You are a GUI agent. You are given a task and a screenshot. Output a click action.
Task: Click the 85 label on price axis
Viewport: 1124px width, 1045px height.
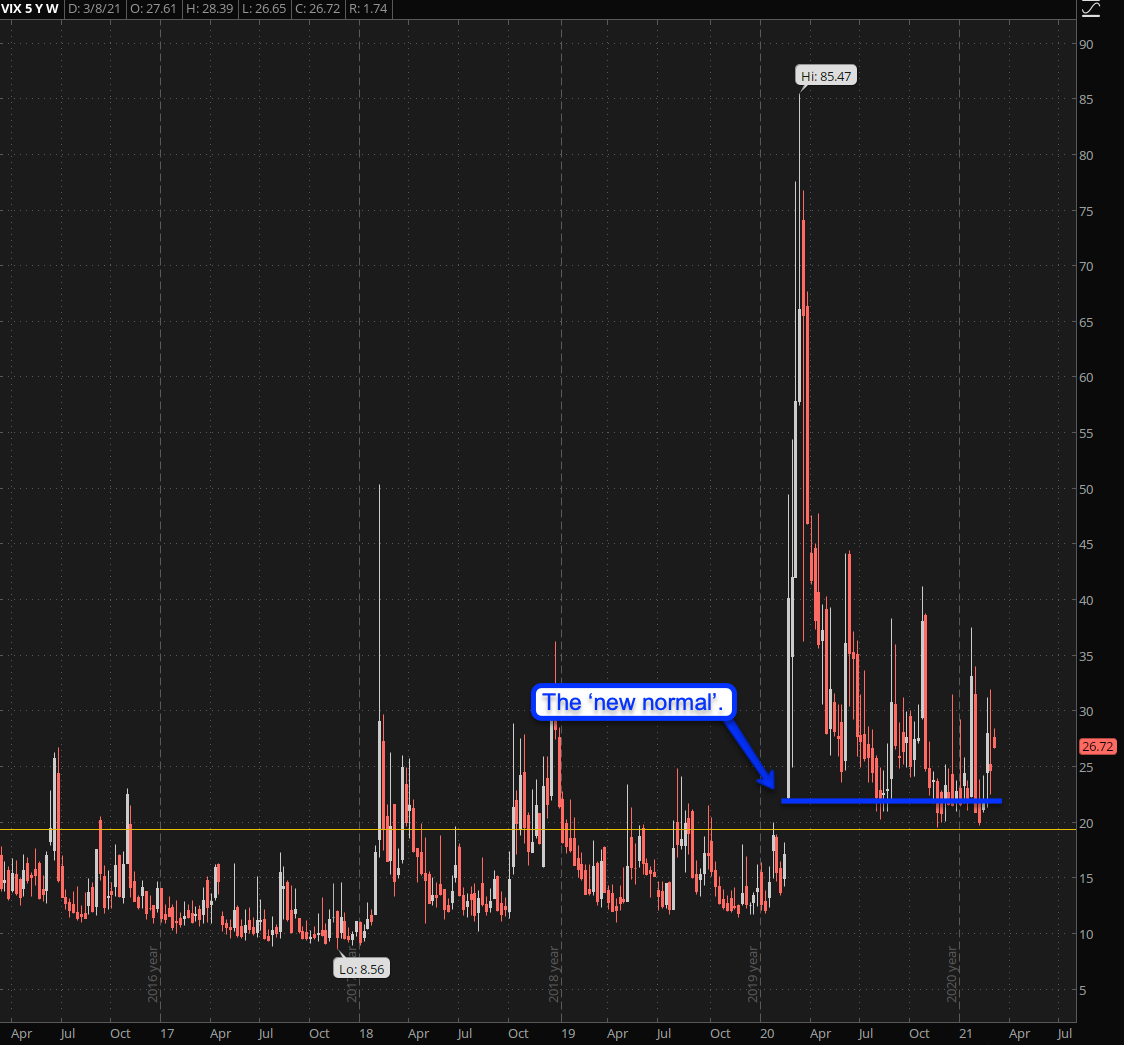coord(1087,100)
